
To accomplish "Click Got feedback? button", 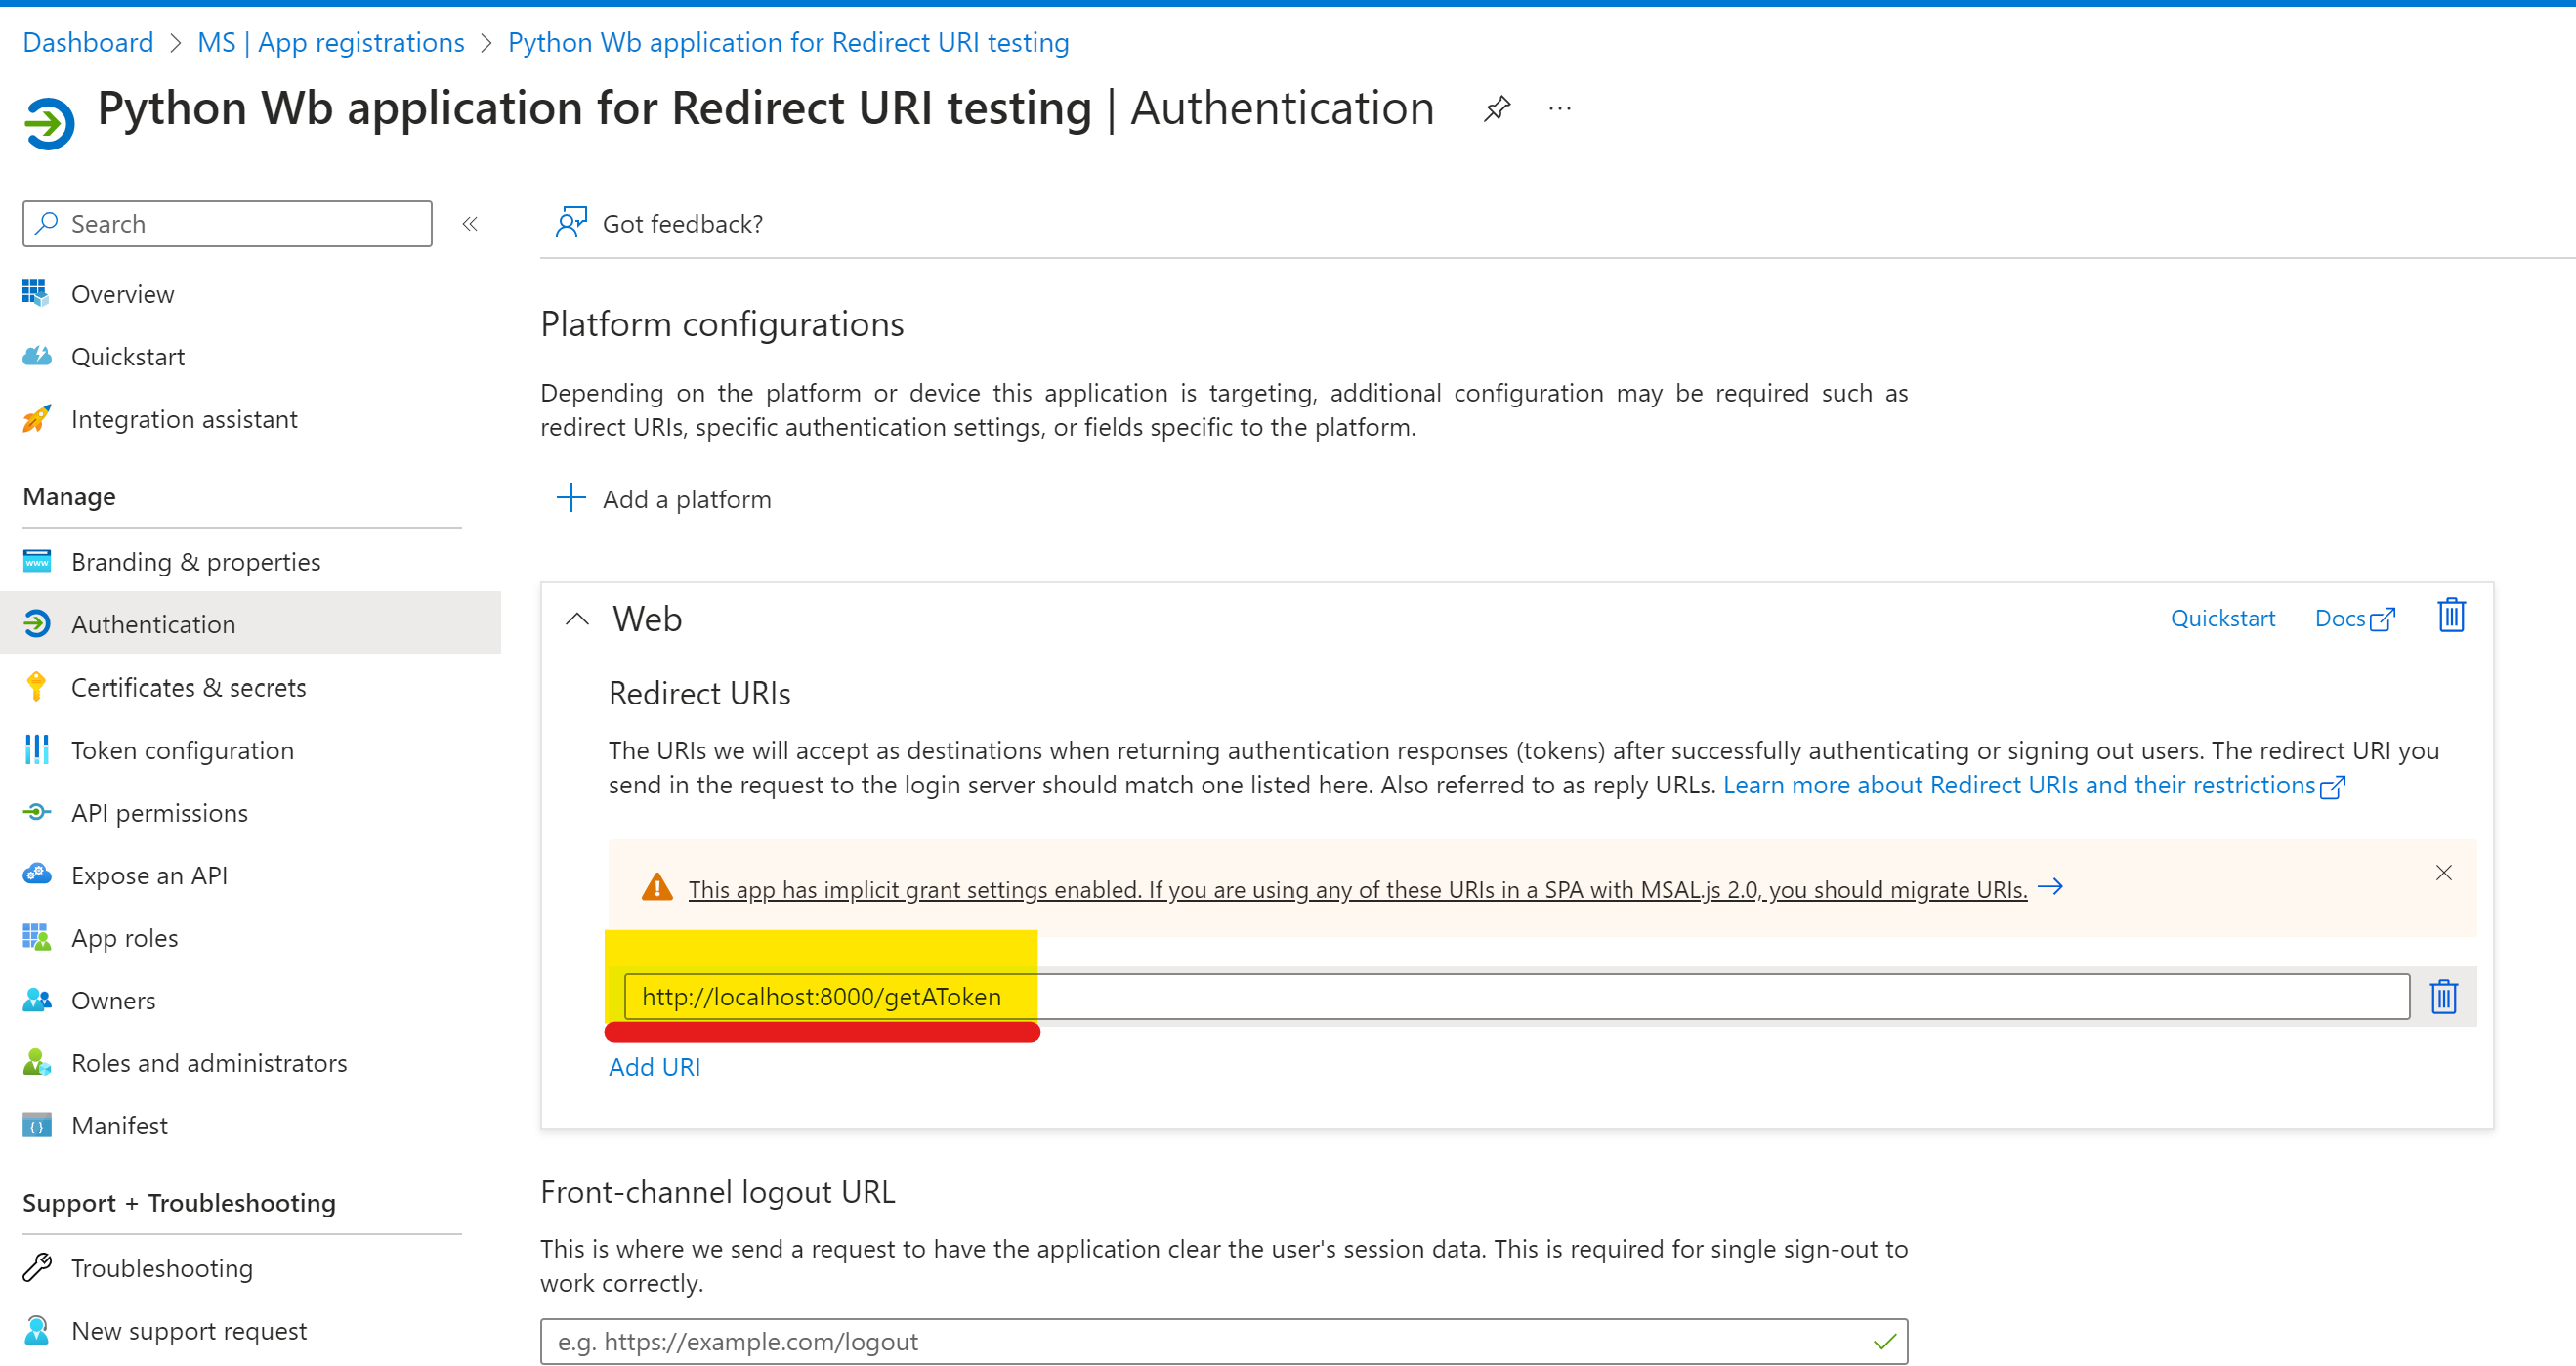I will pos(660,223).
